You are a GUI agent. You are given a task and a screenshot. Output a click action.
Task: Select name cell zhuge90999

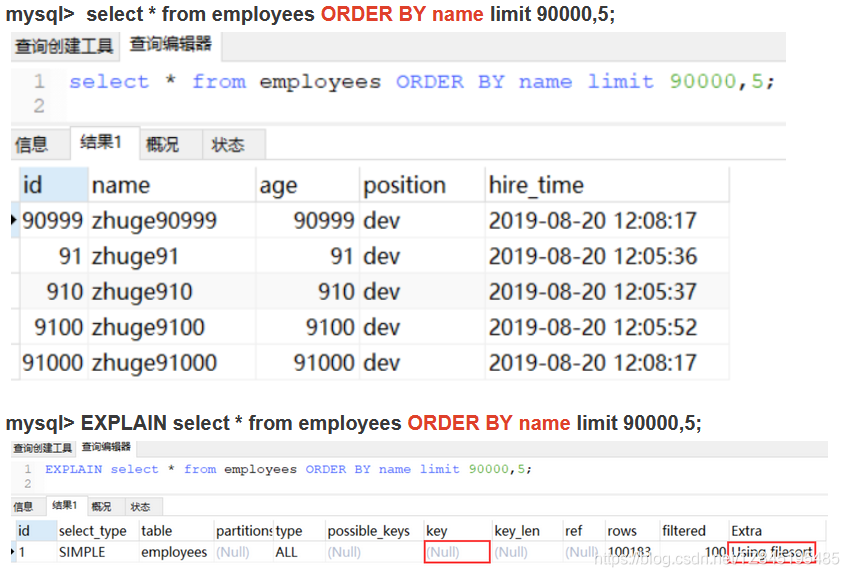[172, 221]
